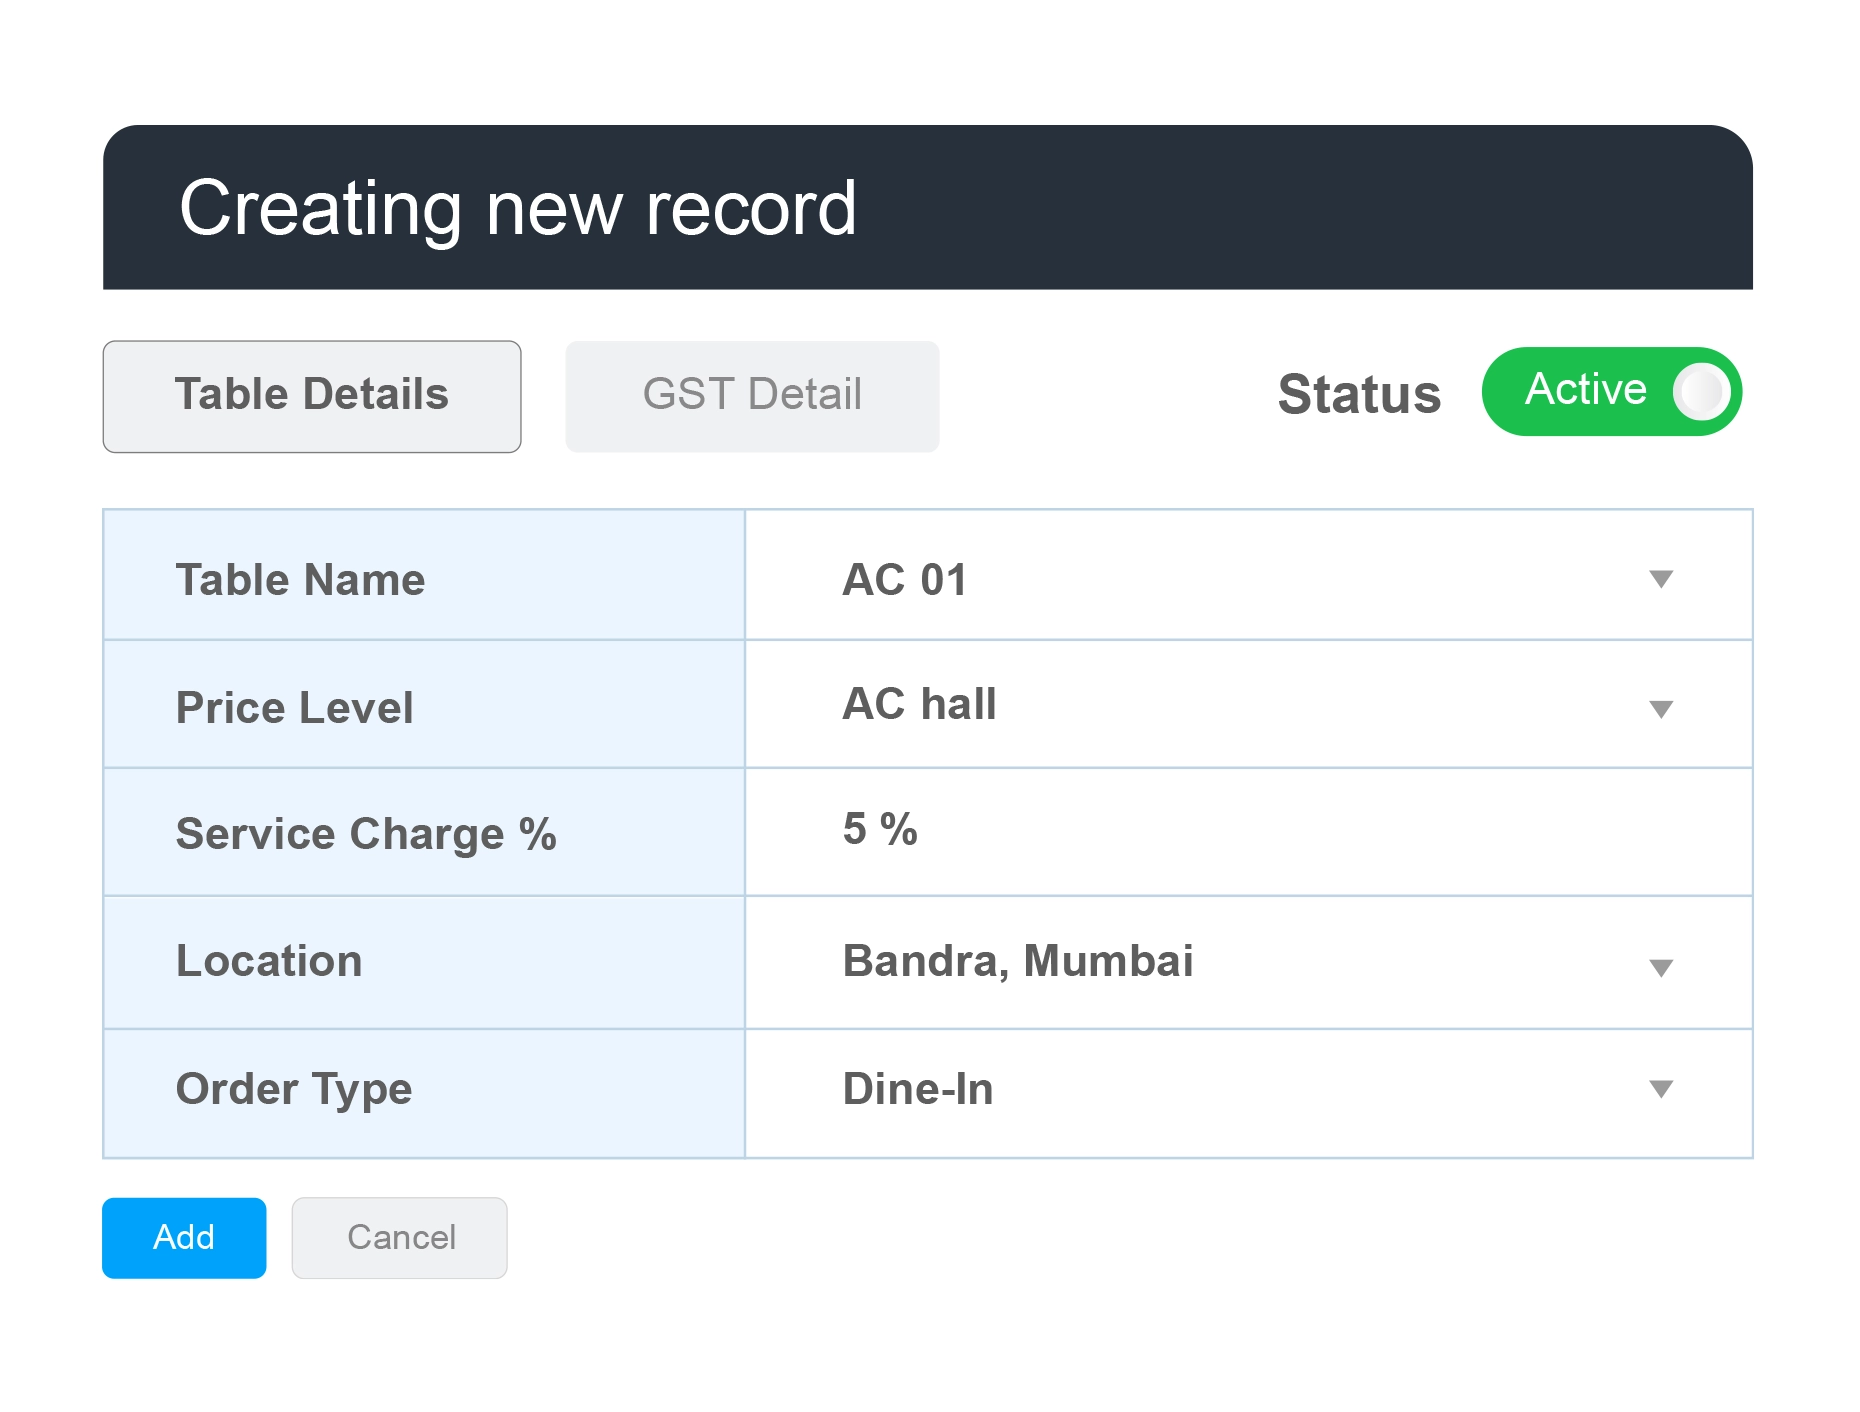This screenshot has height=1412, width=1860.
Task: Click the Price Level row label
Action: pos(294,708)
